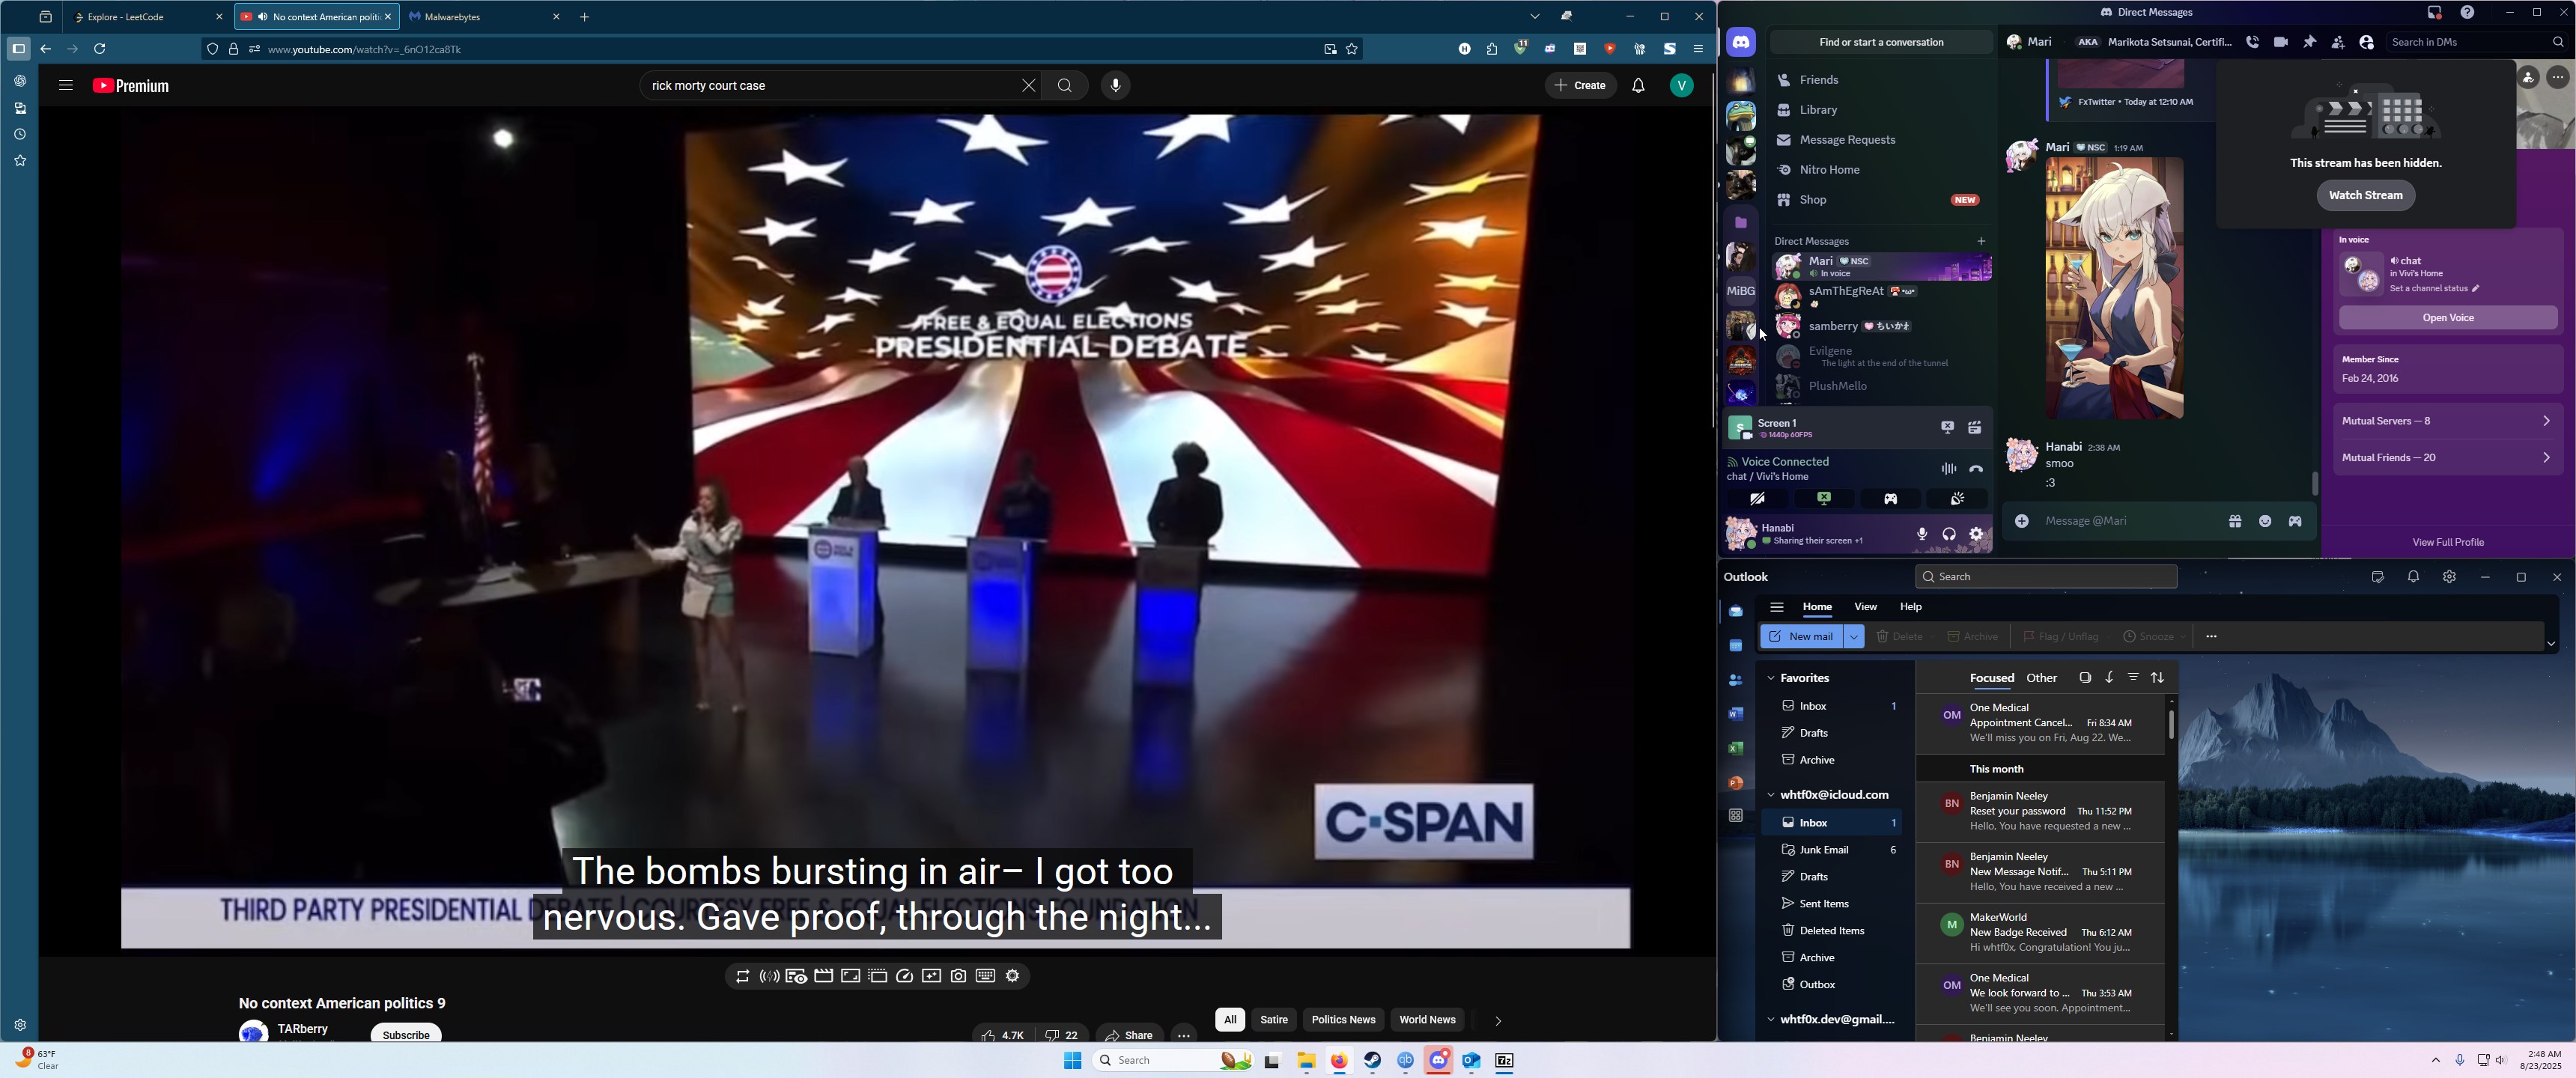Turn on camera in Discord voice controls
Viewport: 2576px width, 1078px height.
click(1757, 499)
